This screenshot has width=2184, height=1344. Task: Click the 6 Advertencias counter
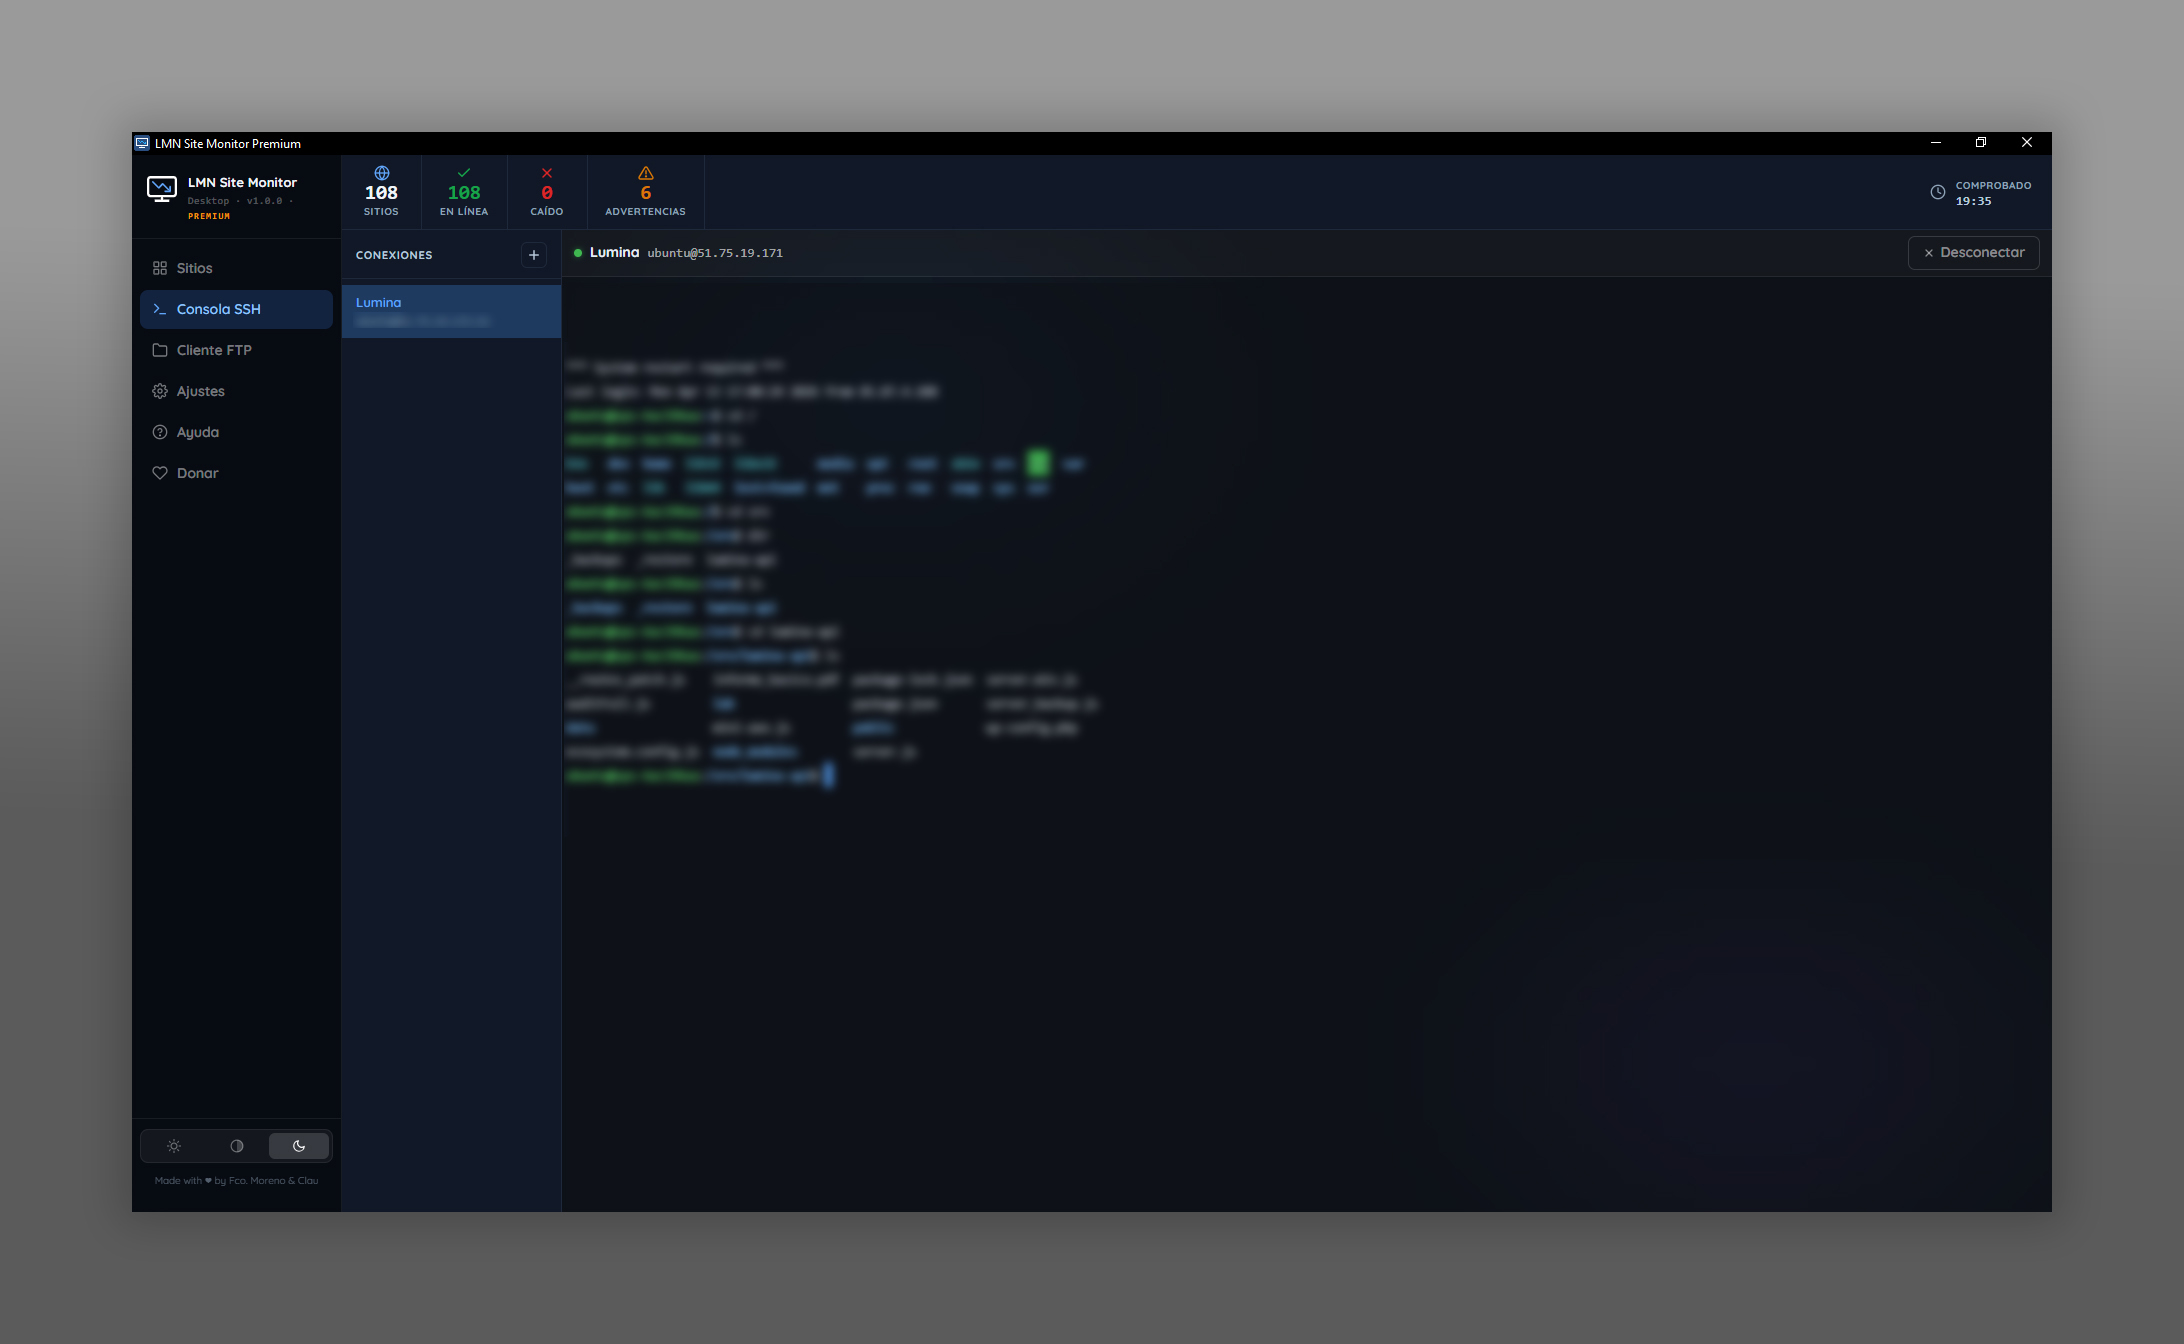[646, 193]
